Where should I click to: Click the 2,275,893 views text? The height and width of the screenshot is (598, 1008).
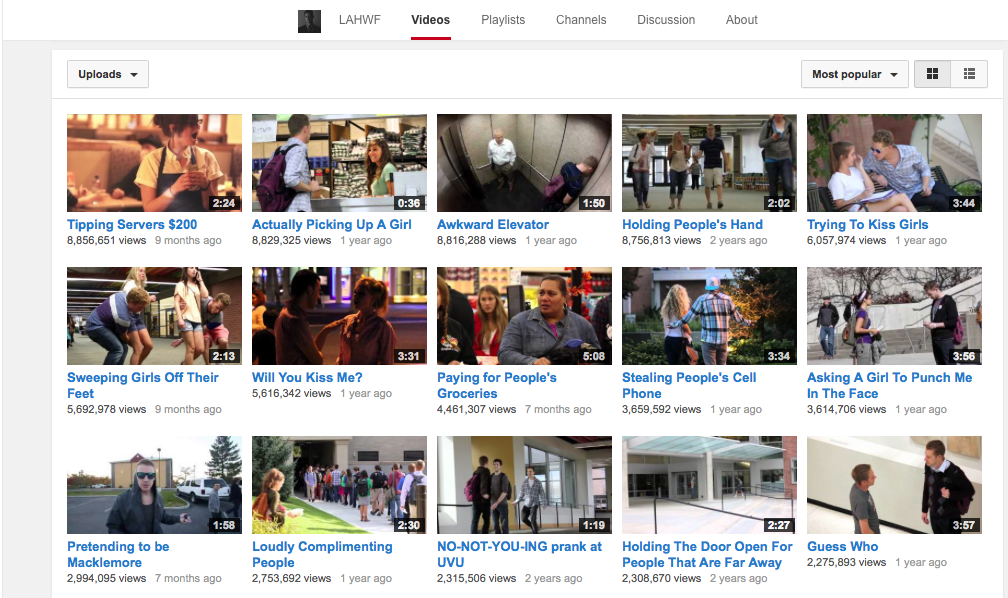click(847, 563)
